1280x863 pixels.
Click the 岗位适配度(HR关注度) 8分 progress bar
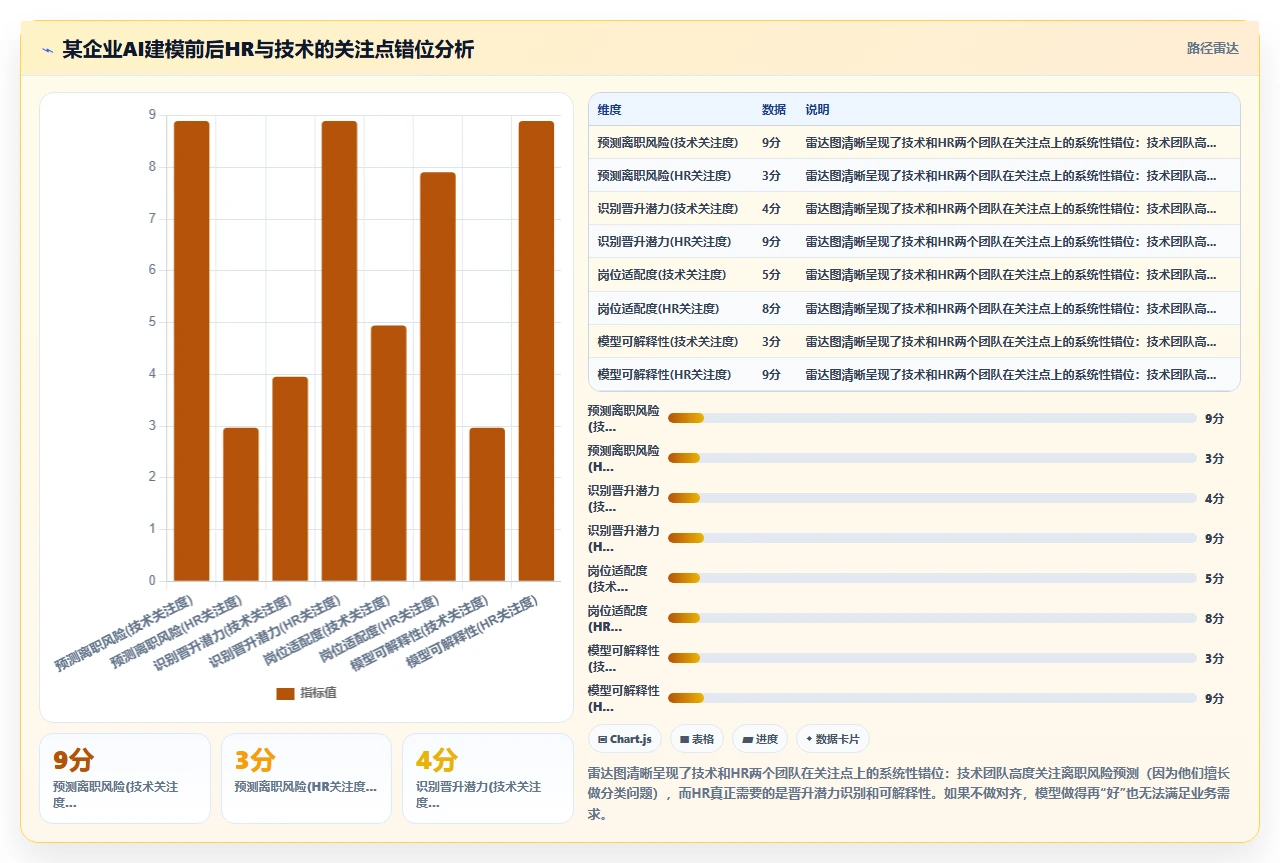point(932,618)
